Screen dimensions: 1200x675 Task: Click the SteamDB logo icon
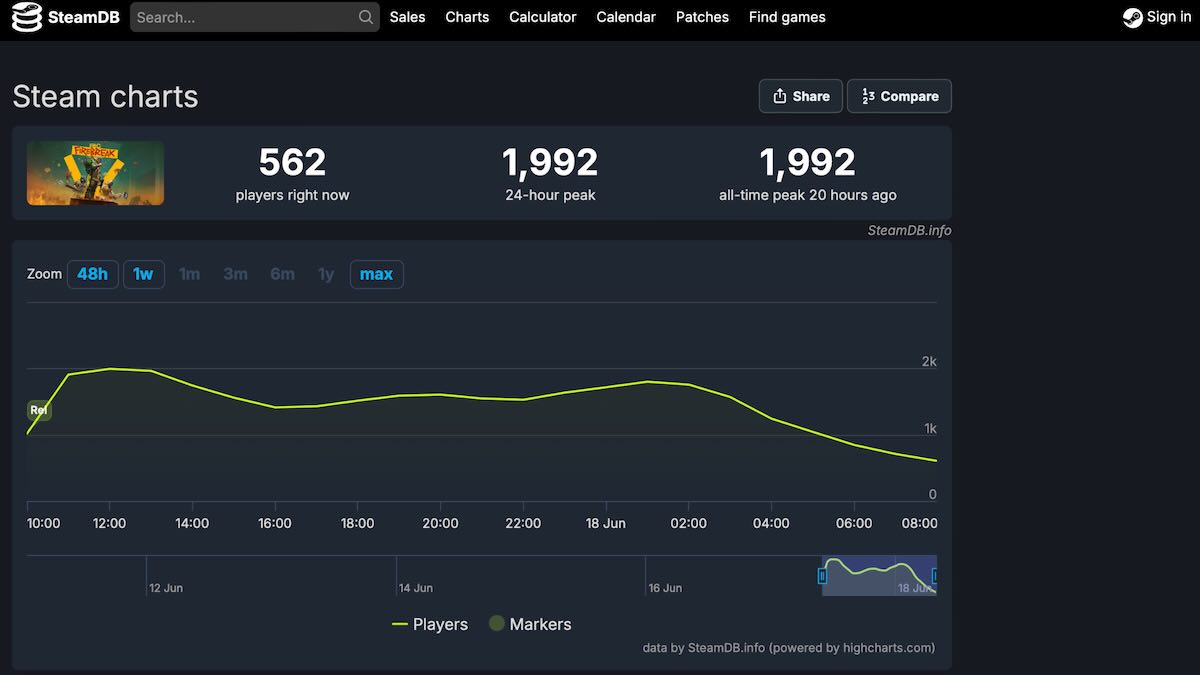[27, 17]
